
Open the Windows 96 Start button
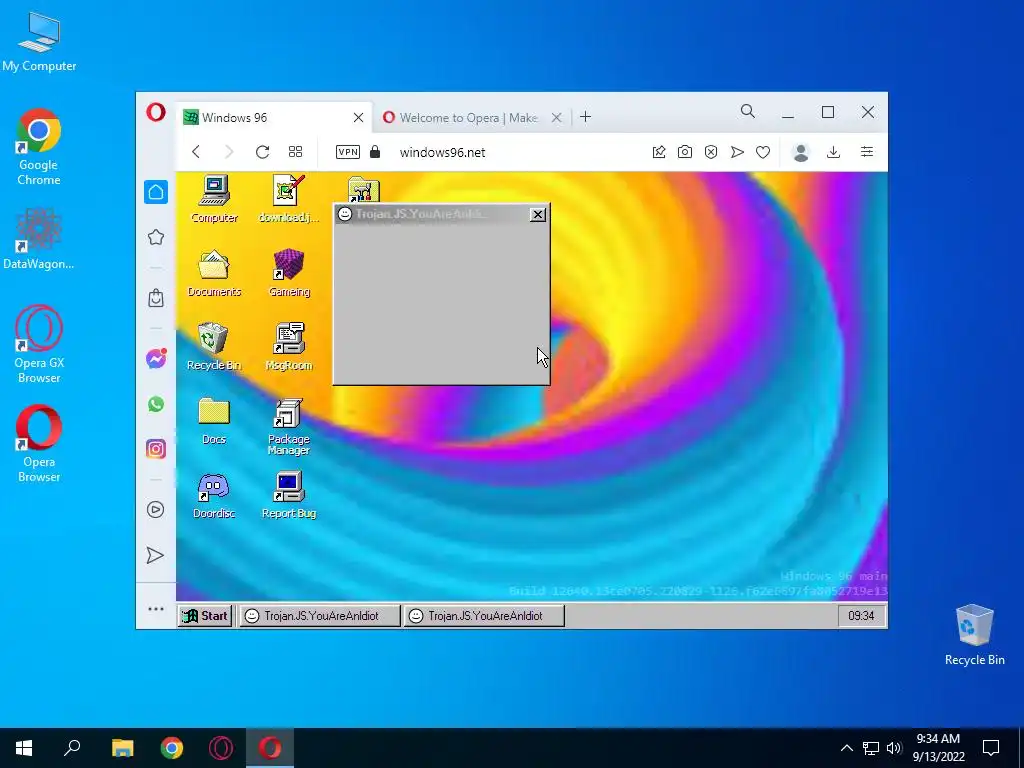[205, 615]
